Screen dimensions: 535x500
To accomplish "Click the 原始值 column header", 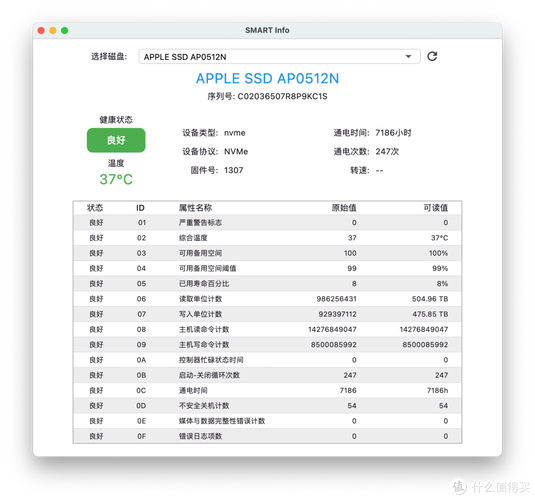I will [344, 208].
